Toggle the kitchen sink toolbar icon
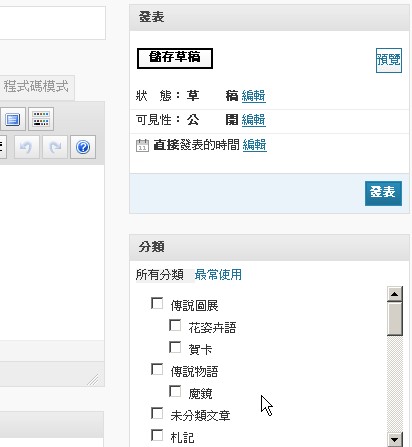Viewport: 412px width, 447px height. 41,119
